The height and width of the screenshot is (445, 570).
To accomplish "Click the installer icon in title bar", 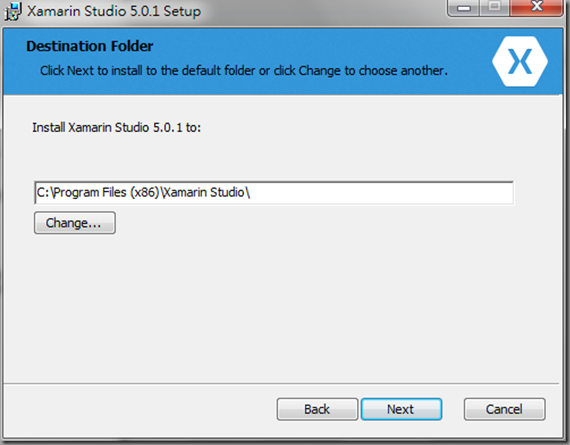I will 13,11.
